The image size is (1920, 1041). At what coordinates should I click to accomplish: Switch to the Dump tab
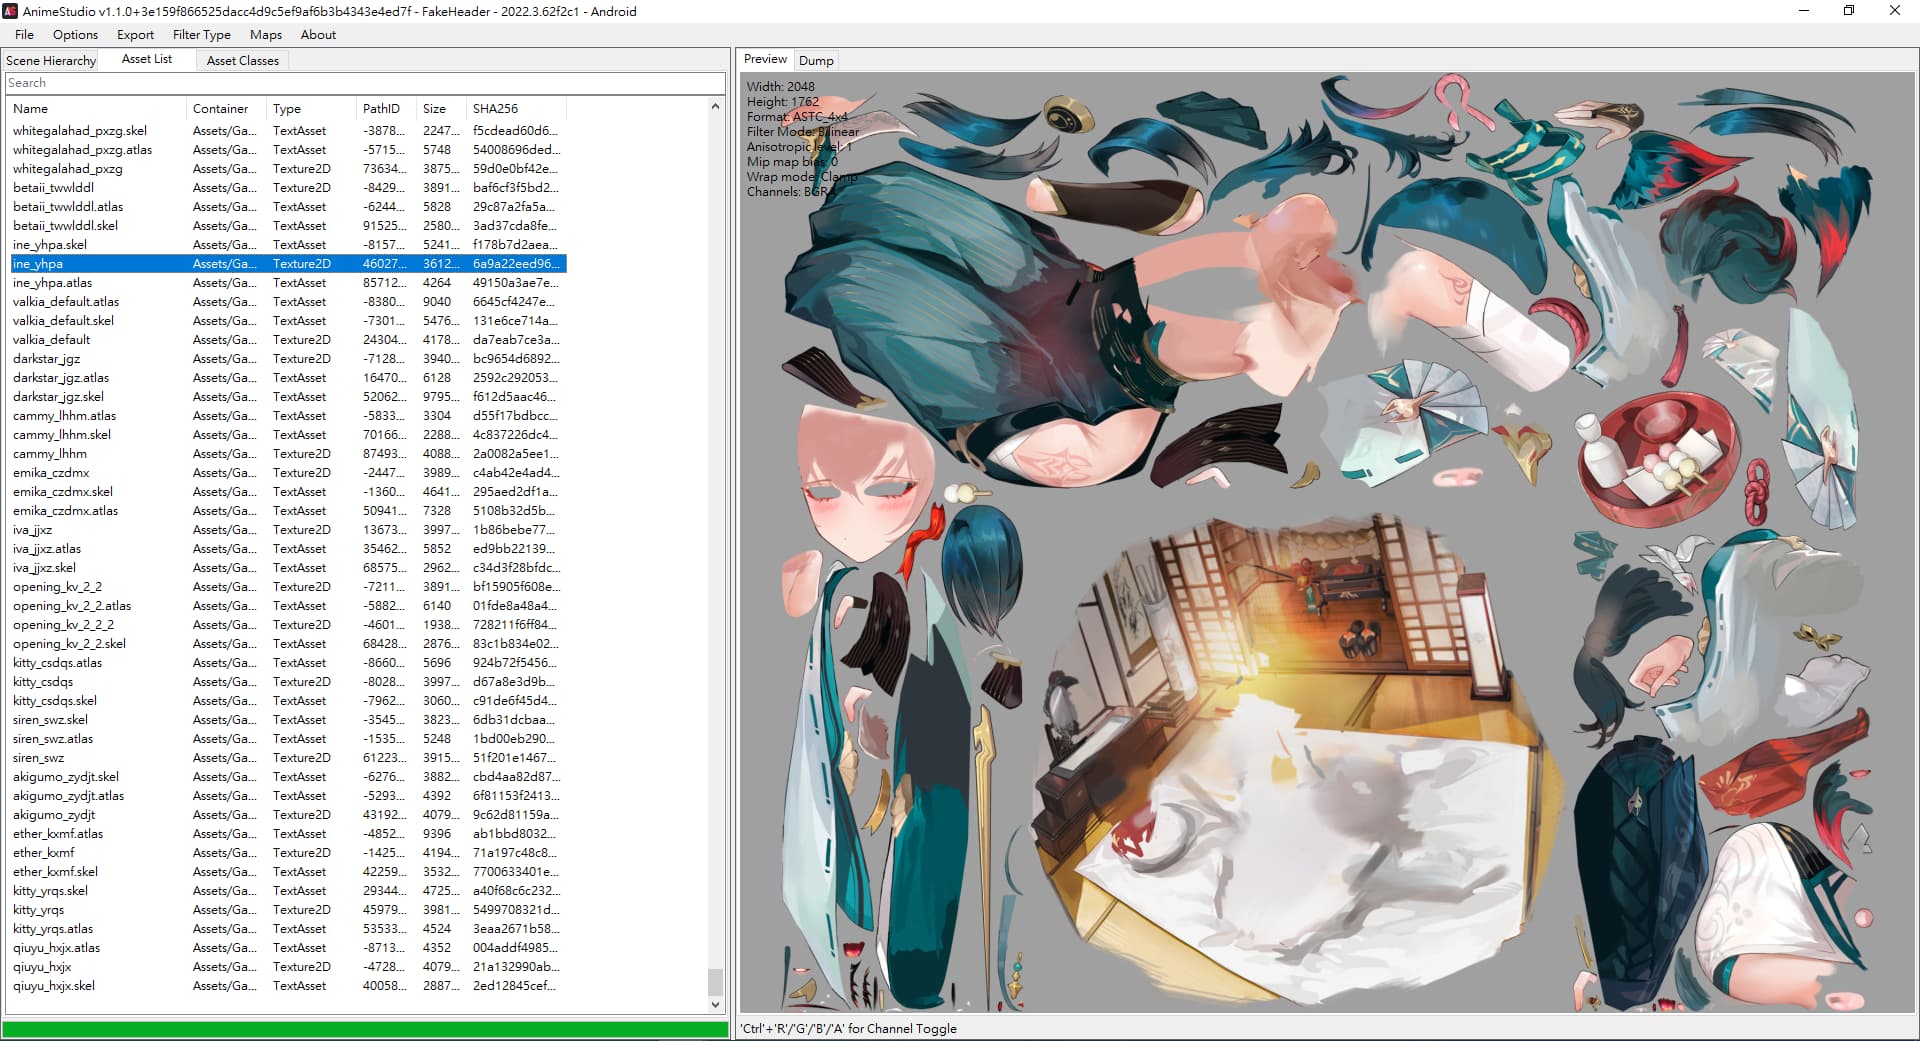point(816,60)
